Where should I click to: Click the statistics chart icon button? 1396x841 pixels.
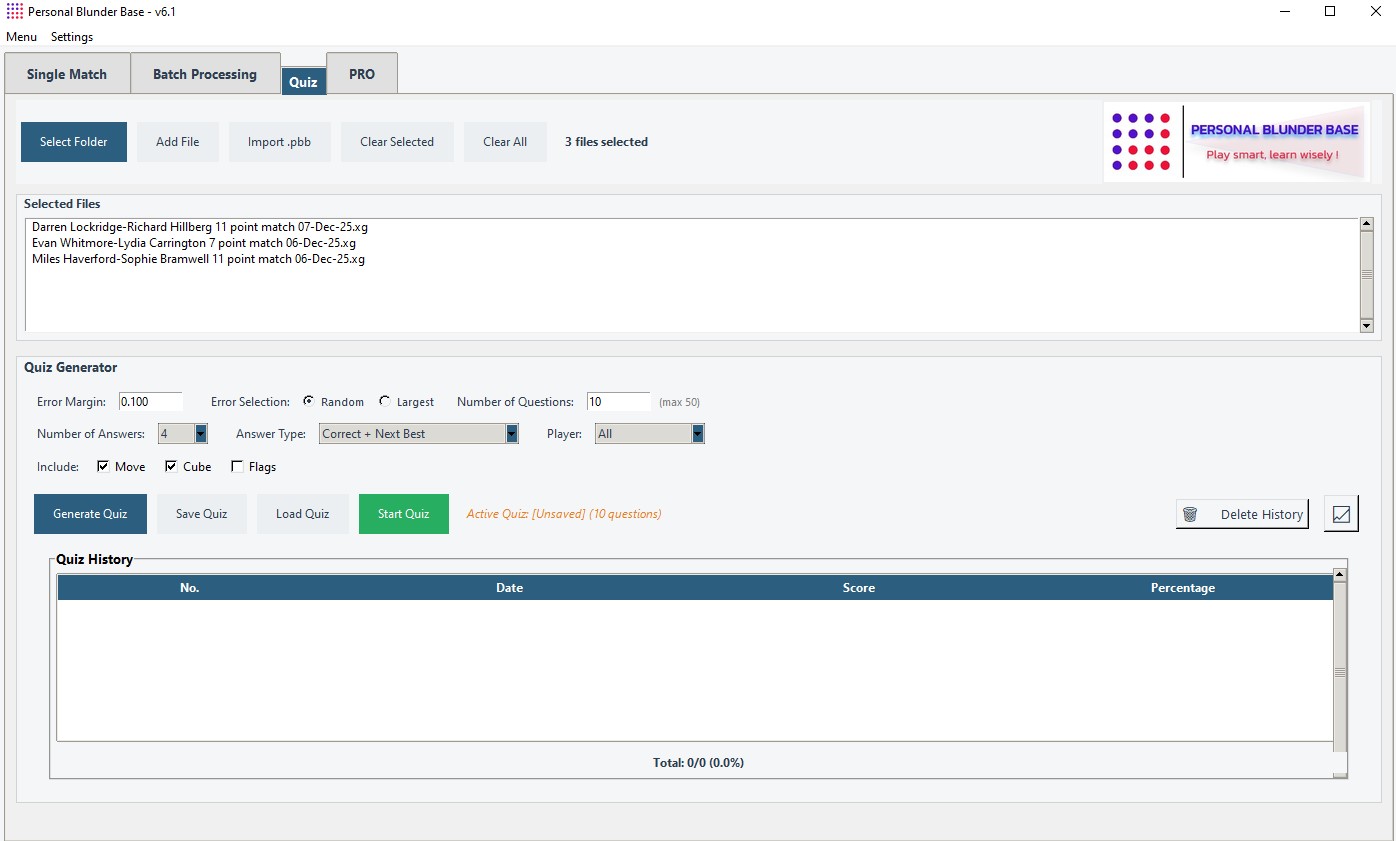(1341, 514)
